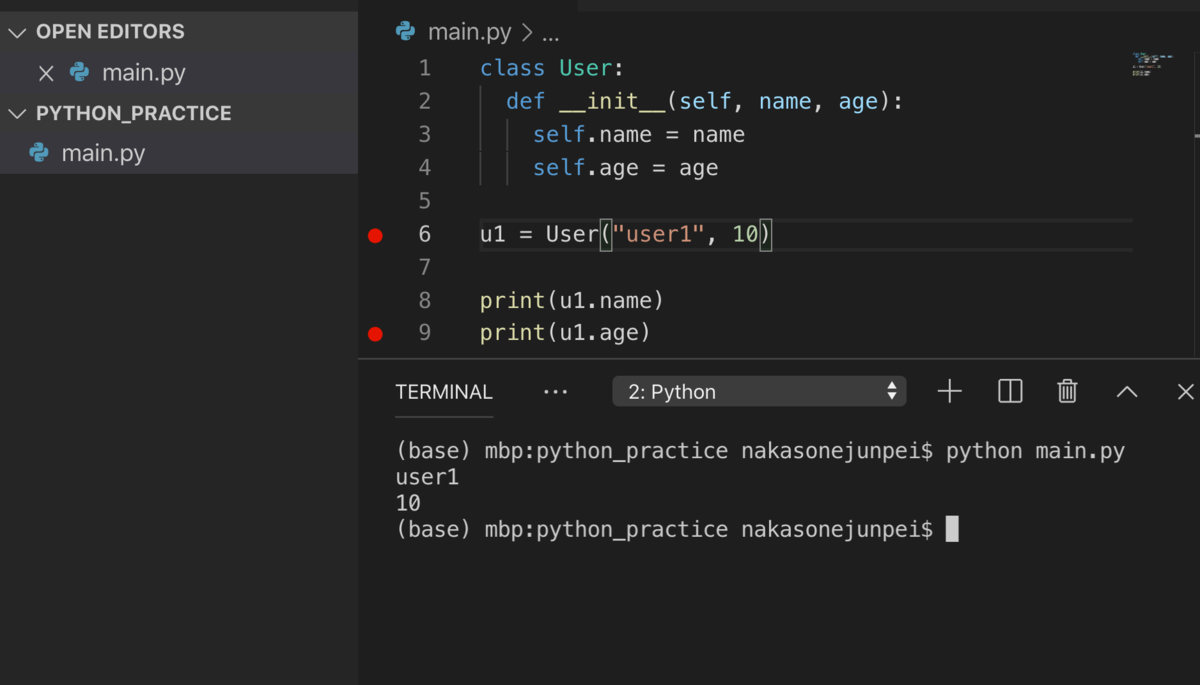Click 'print(u1.name)' on line 8
This screenshot has height=685, width=1200.
click(x=572, y=300)
